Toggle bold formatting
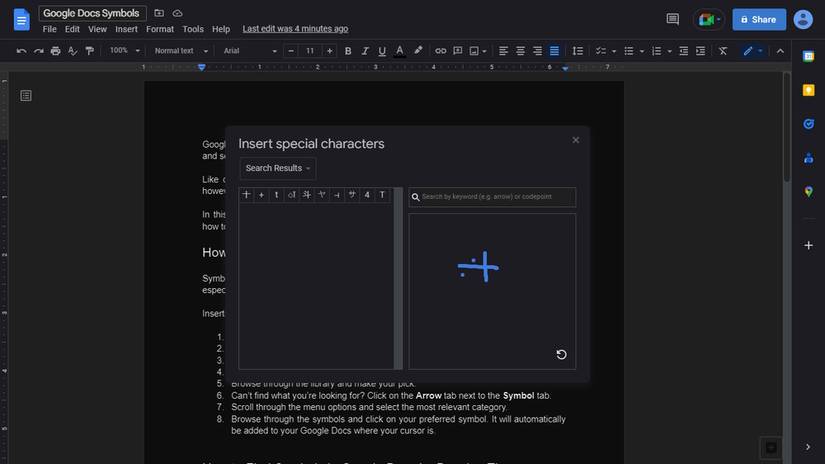This screenshot has width=825, height=464. (x=348, y=51)
